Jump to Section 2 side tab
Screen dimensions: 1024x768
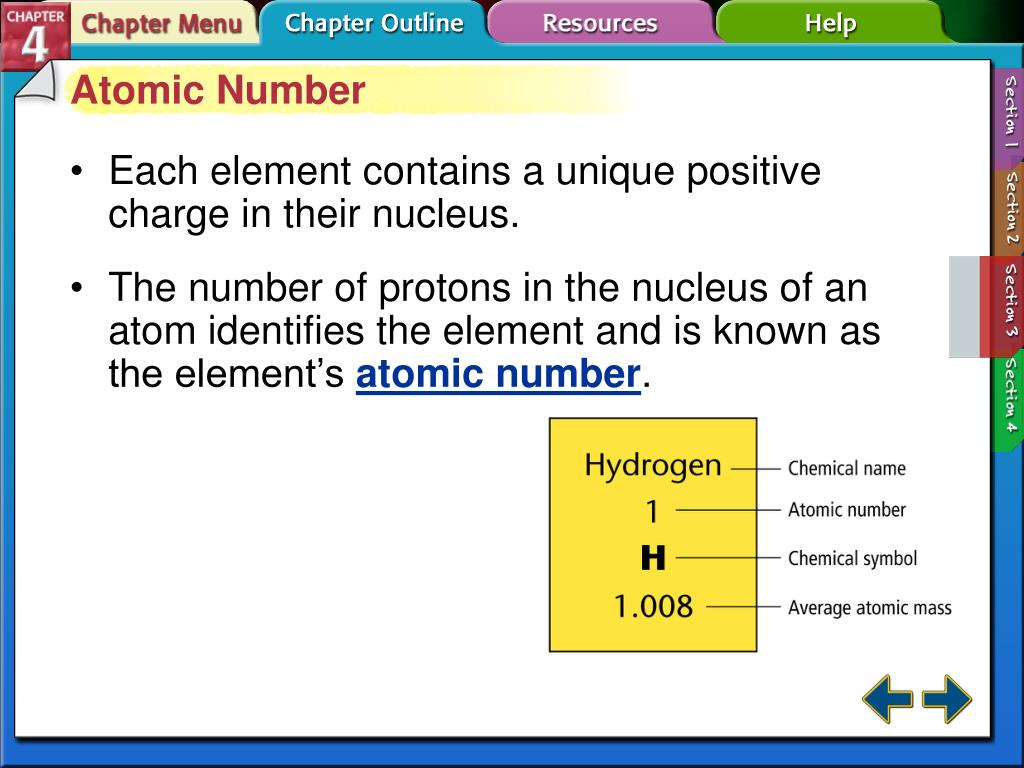pos(1009,208)
